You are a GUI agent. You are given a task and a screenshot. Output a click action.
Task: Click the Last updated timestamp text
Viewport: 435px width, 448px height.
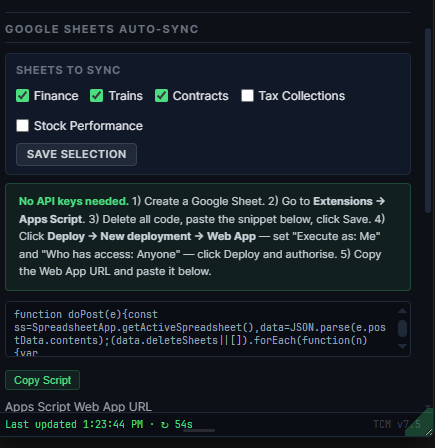coord(74,424)
